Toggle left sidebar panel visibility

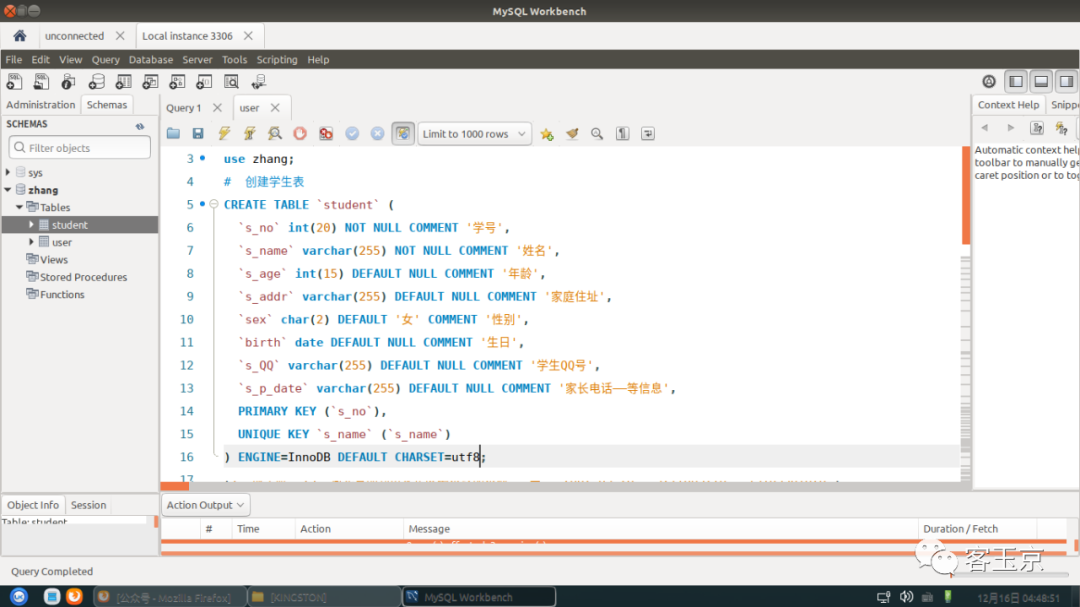(x=1016, y=81)
